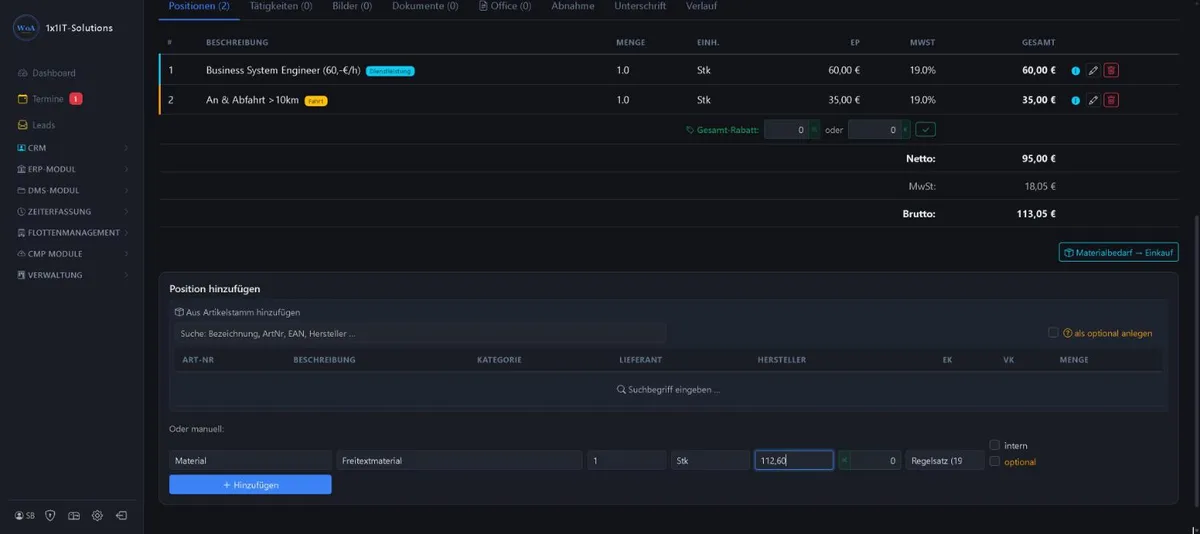Click the Gesamt-Rabatt percent field
Screen dimensions: 1200x534
(786, 130)
